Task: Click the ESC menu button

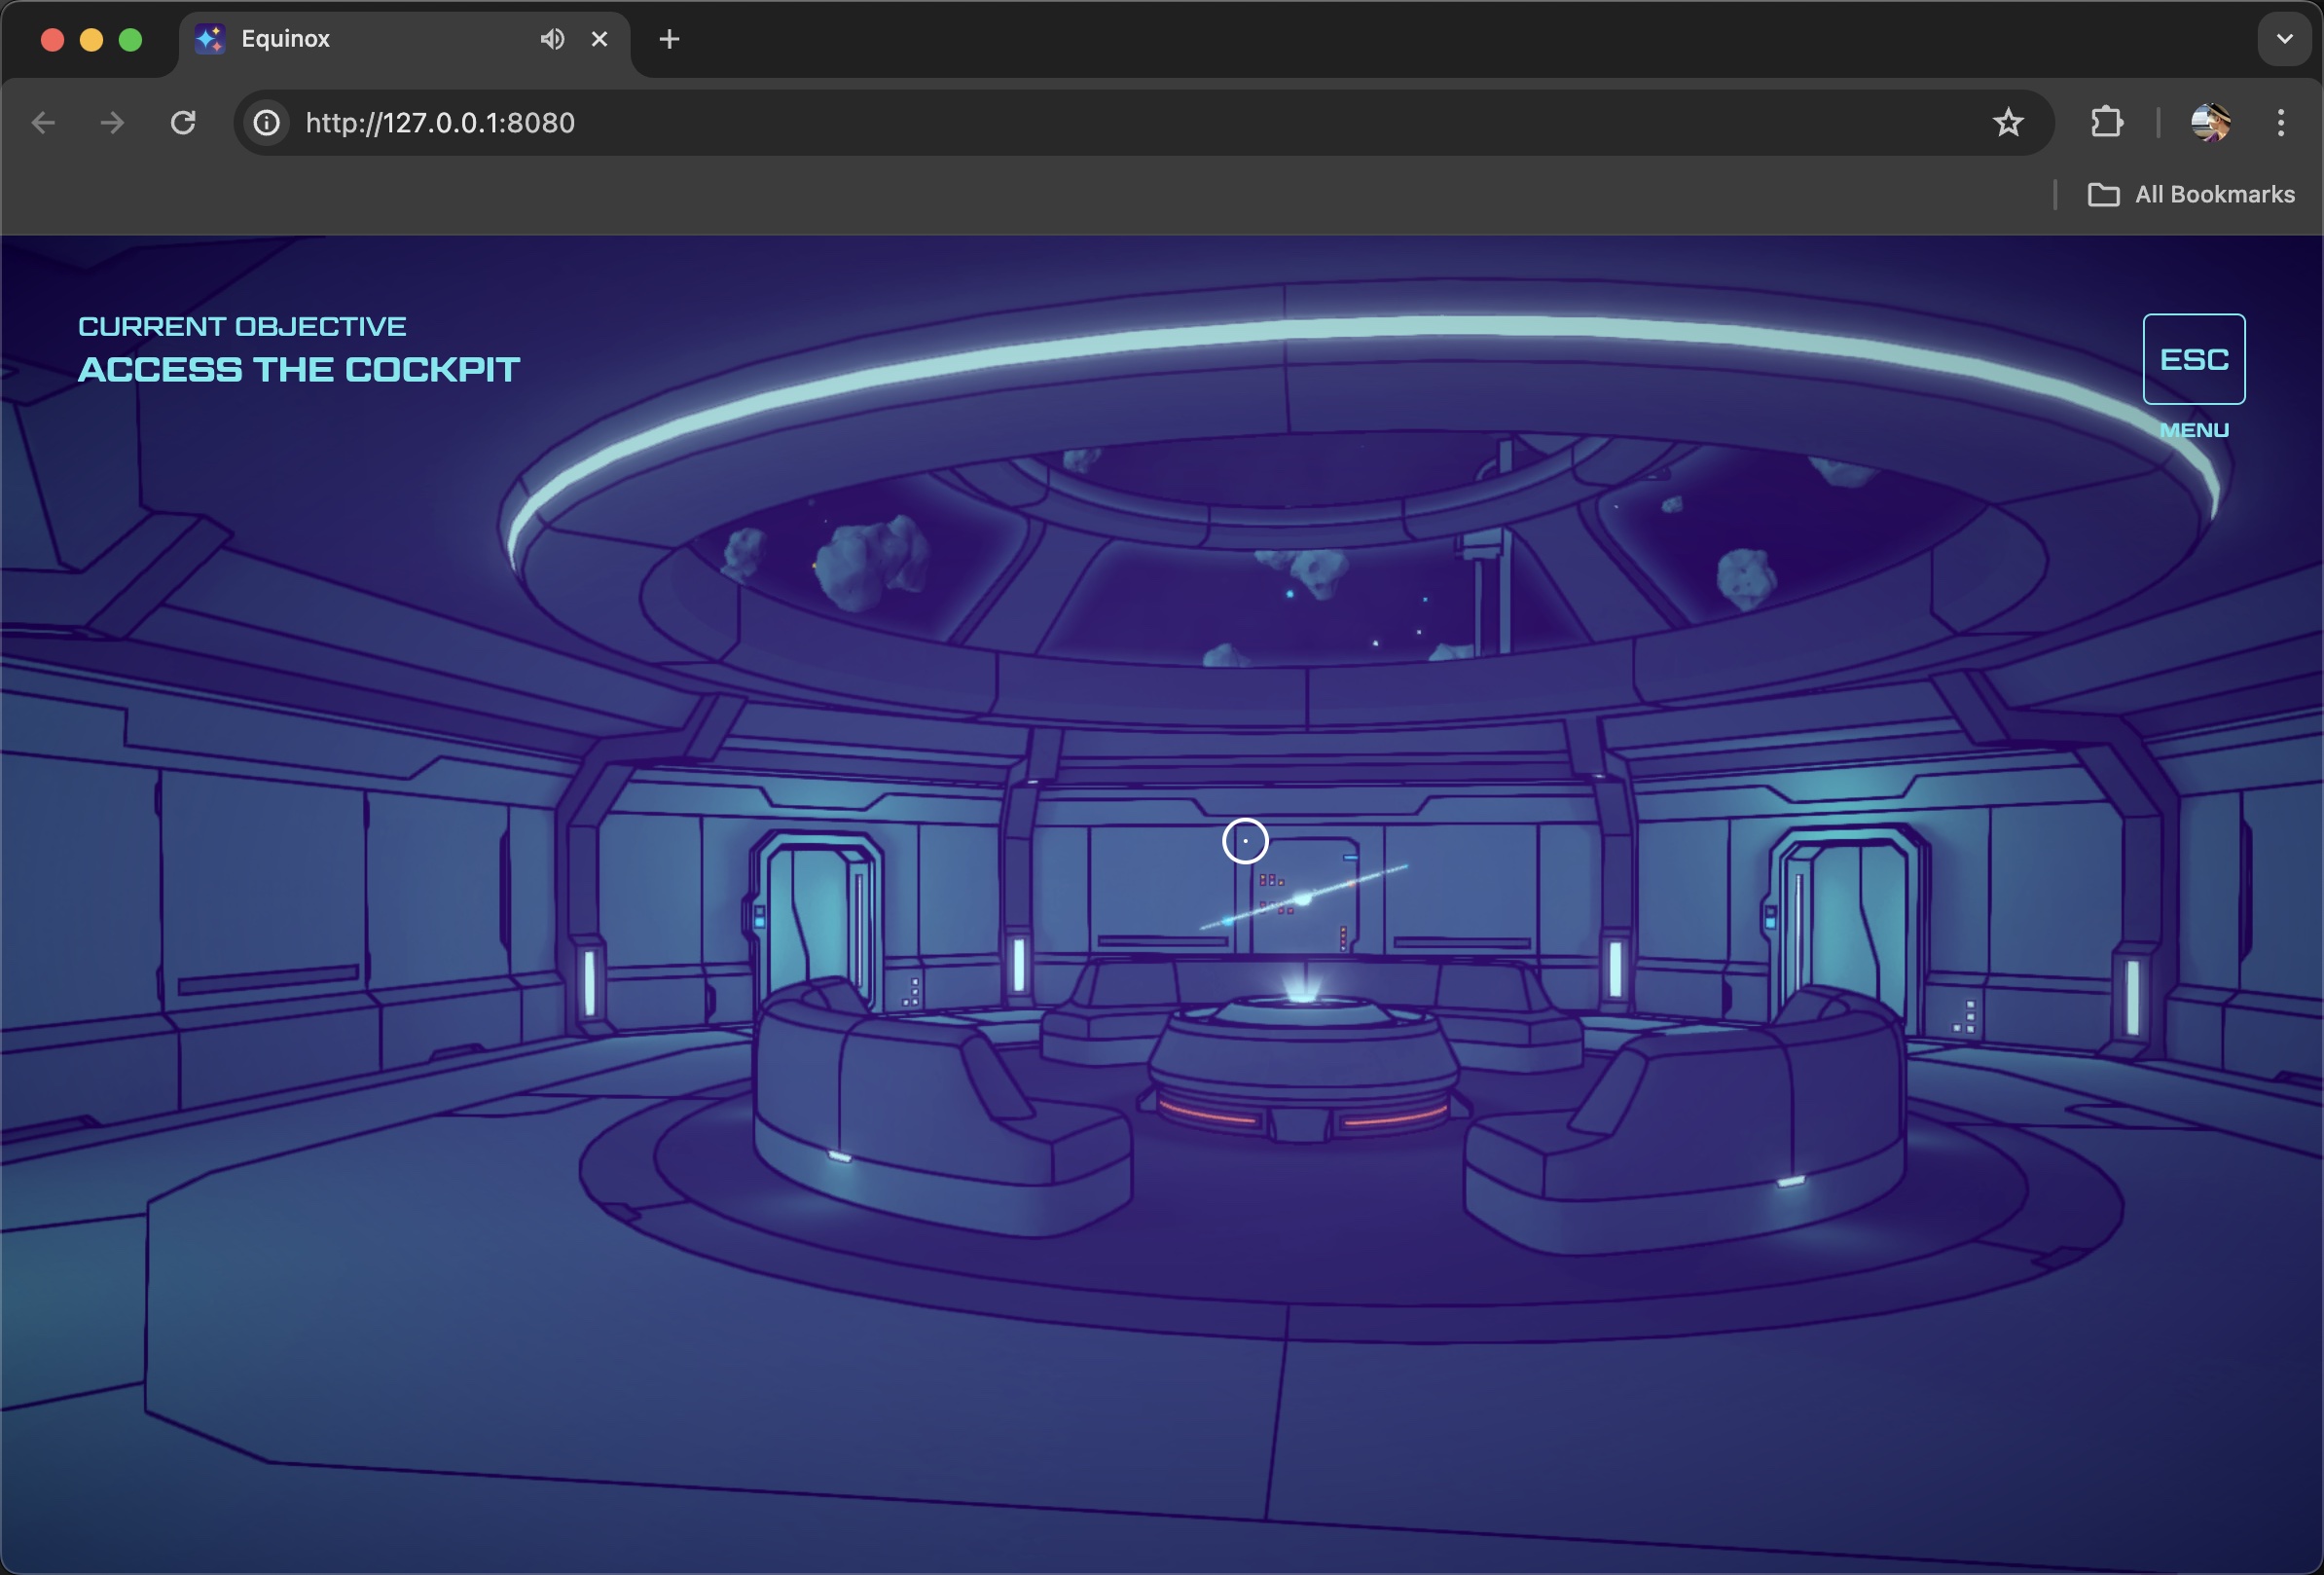Action: pyautogui.click(x=2193, y=359)
